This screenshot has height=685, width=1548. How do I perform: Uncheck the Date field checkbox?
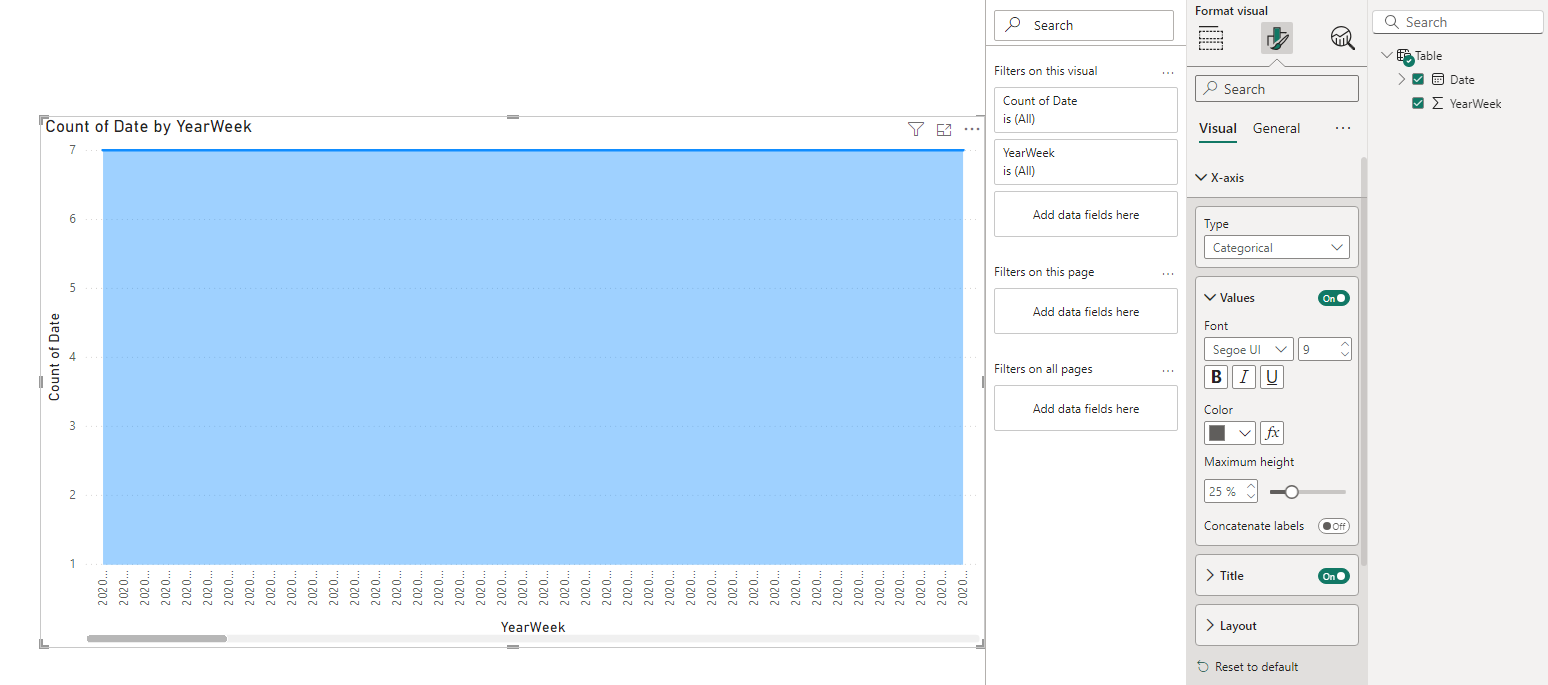click(x=1418, y=79)
